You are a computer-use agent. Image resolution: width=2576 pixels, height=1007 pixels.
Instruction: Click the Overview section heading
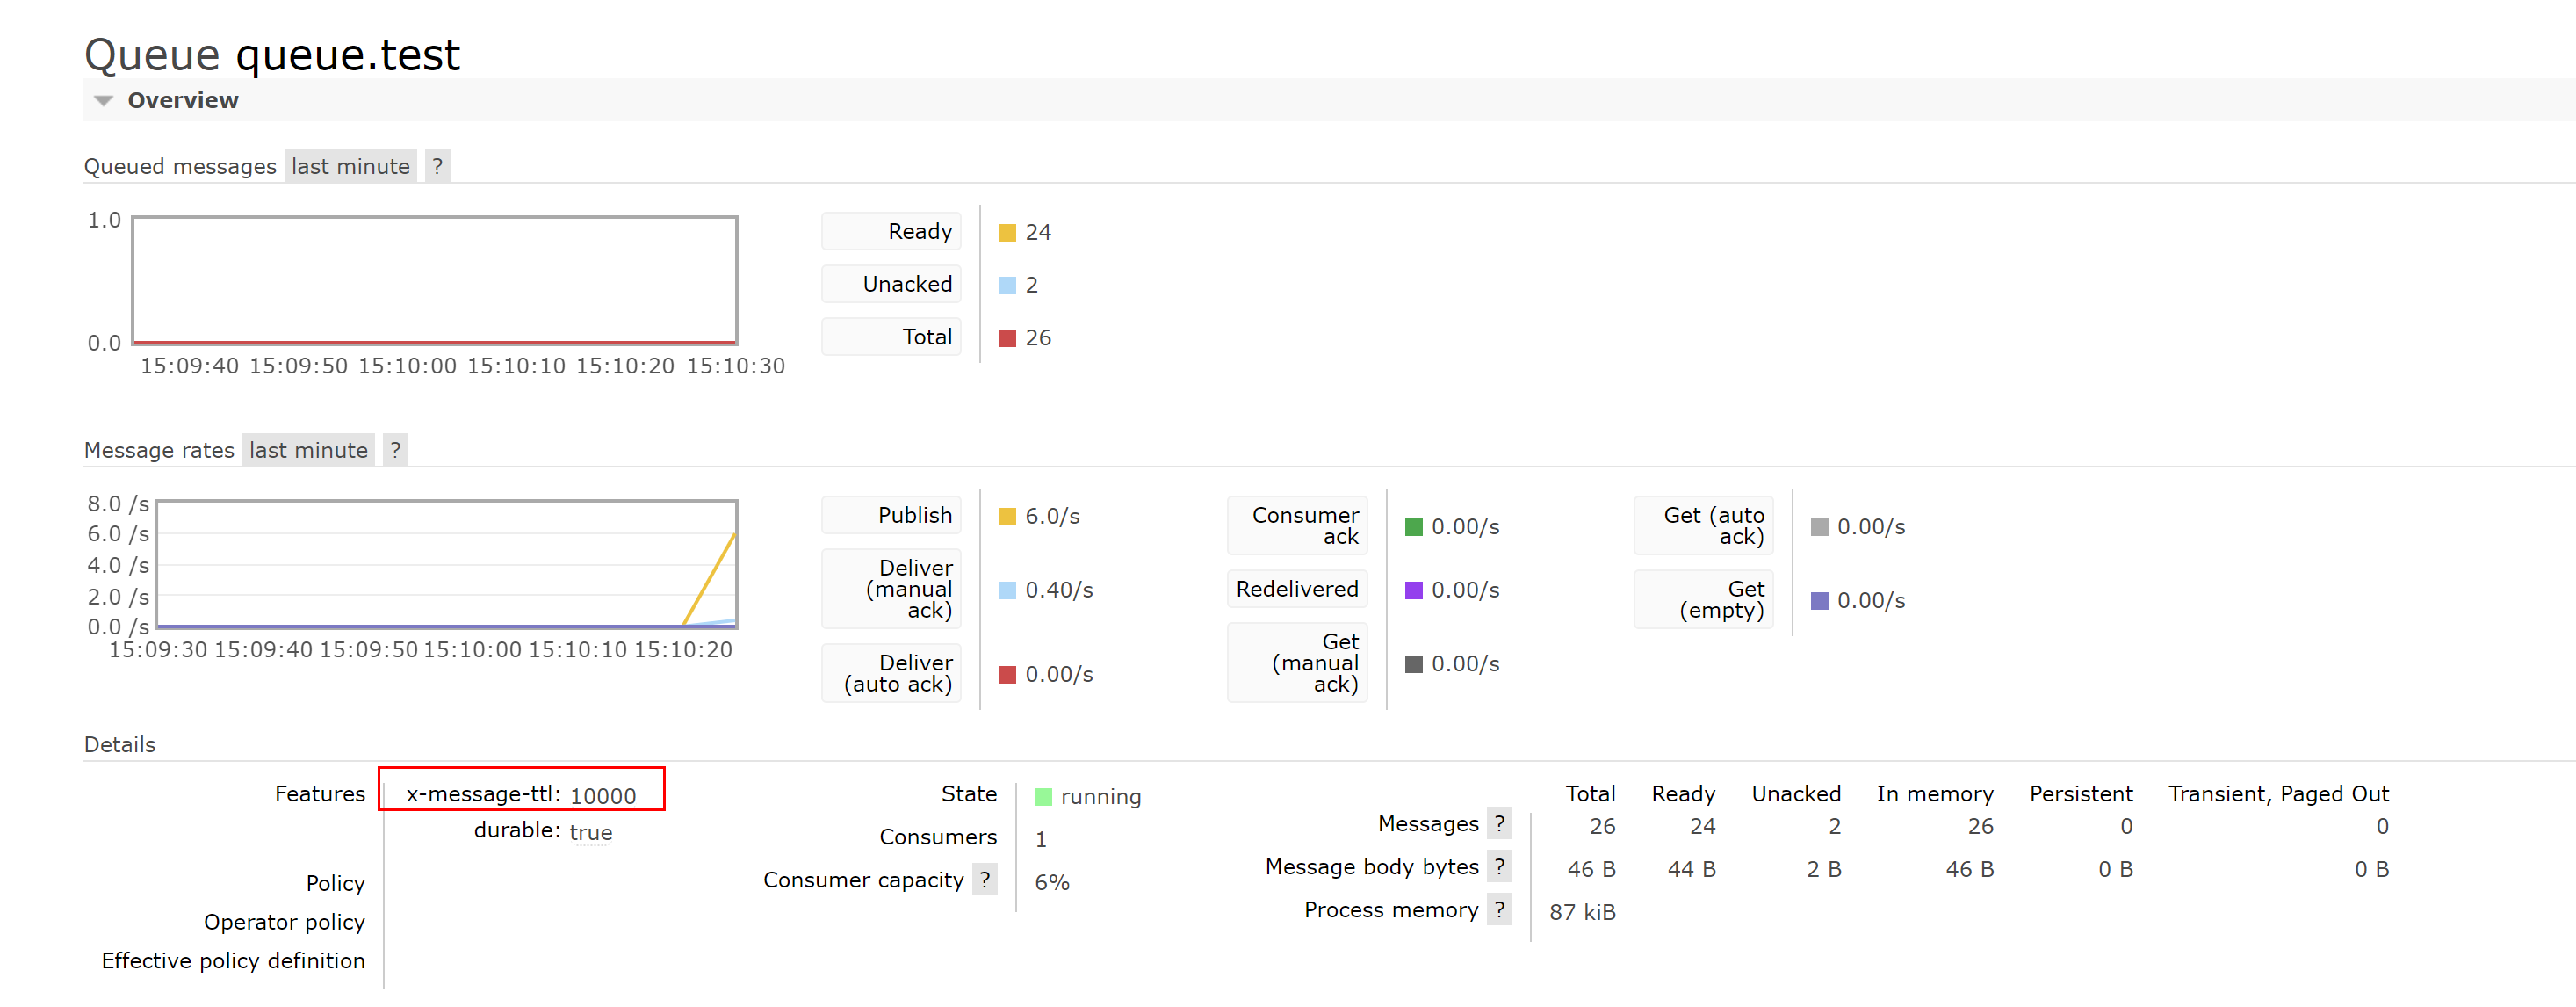(x=183, y=101)
